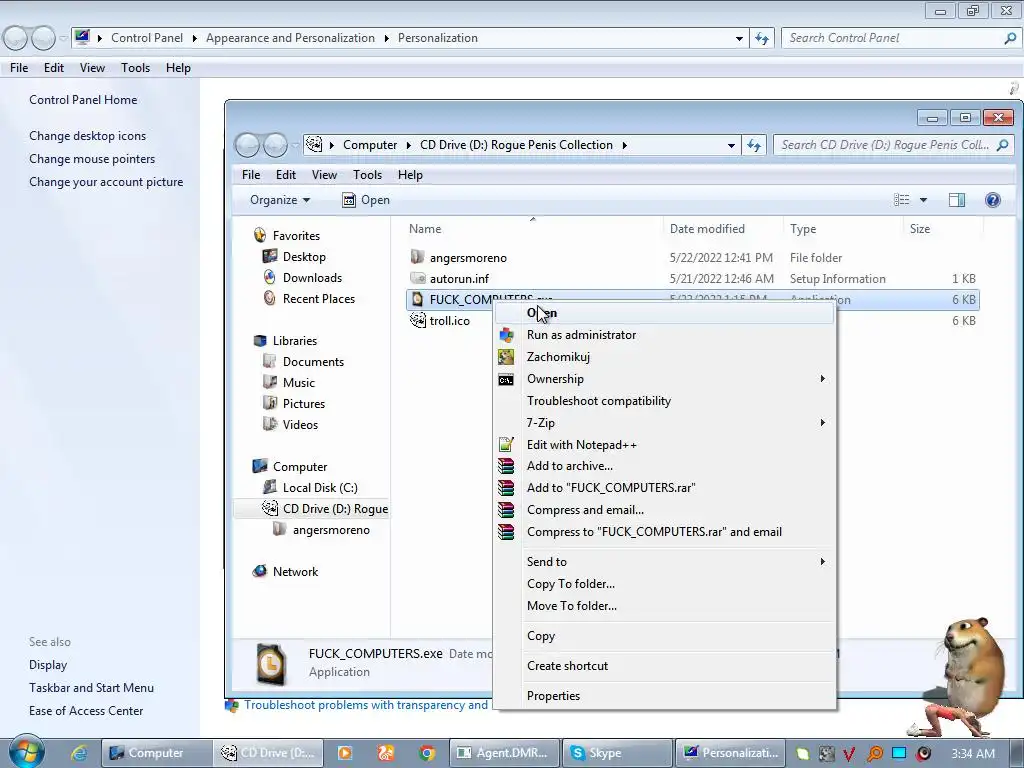This screenshot has width=1024, height=768.
Task: Click Change mouse pointers link
Action: click(92, 159)
